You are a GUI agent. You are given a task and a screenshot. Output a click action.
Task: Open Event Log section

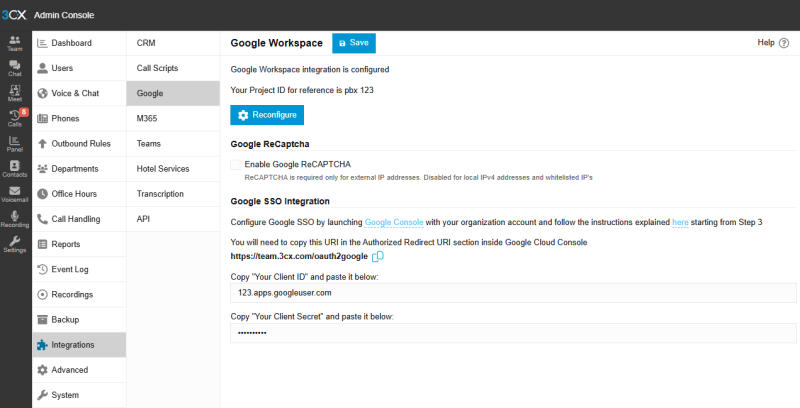coord(79,269)
